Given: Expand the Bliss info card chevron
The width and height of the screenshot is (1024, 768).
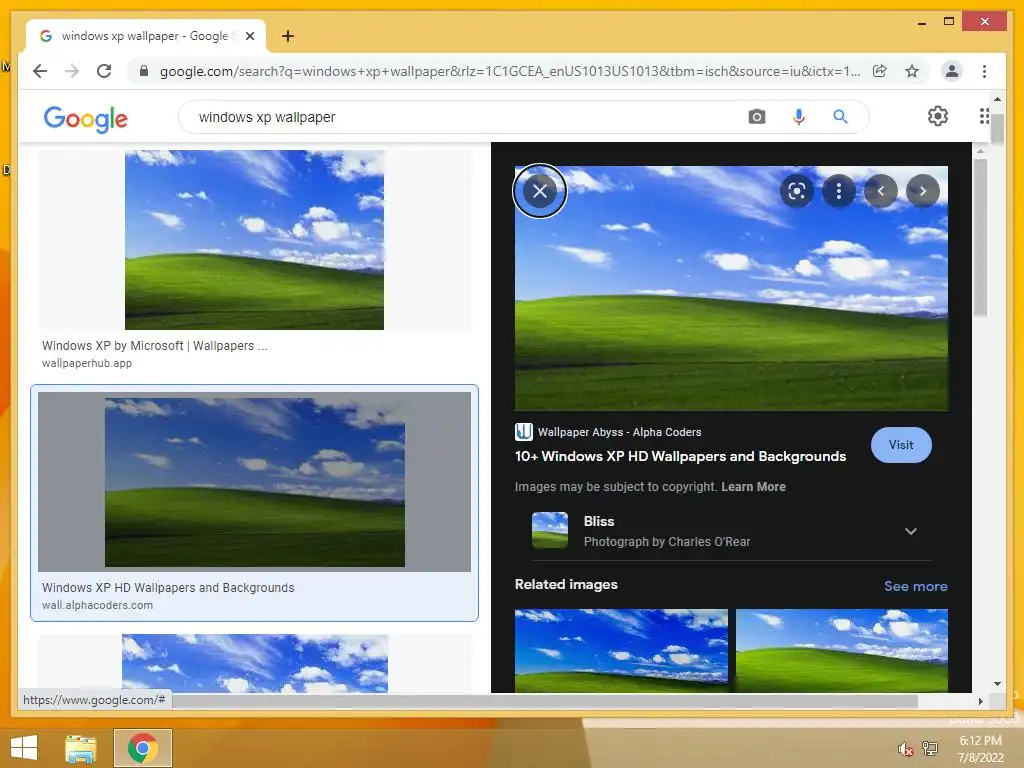Looking at the screenshot, I should (x=910, y=531).
